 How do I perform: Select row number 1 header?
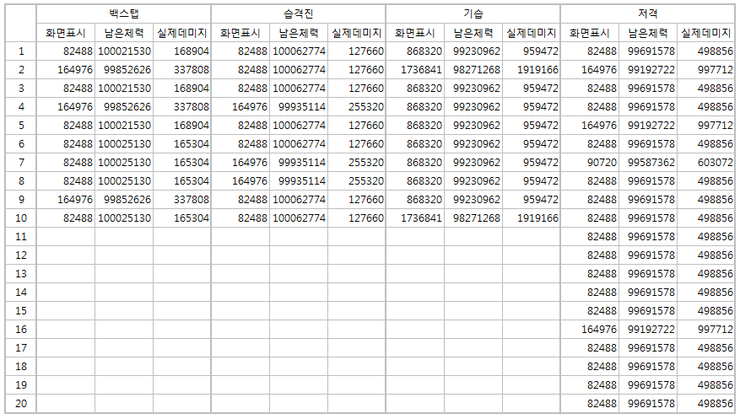point(21,50)
